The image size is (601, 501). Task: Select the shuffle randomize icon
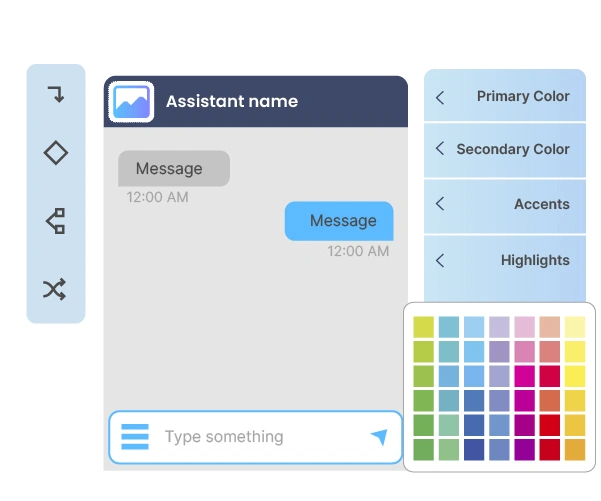(x=54, y=290)
